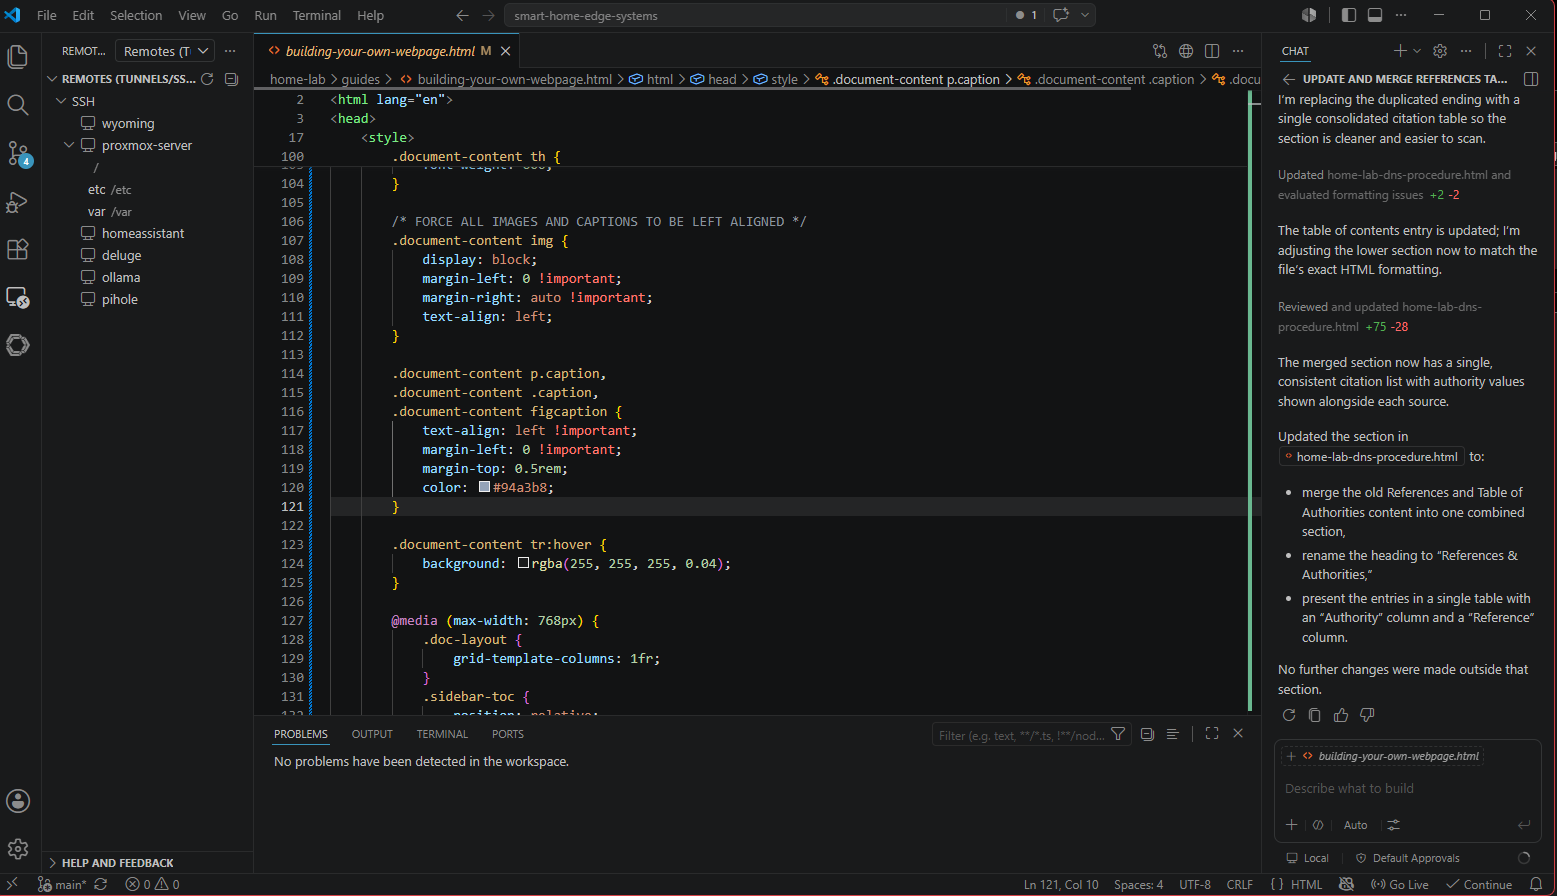Screen dimensions: 1557x896
Task: Go back from the chat session title
Action: click(x=1288, y=79)
